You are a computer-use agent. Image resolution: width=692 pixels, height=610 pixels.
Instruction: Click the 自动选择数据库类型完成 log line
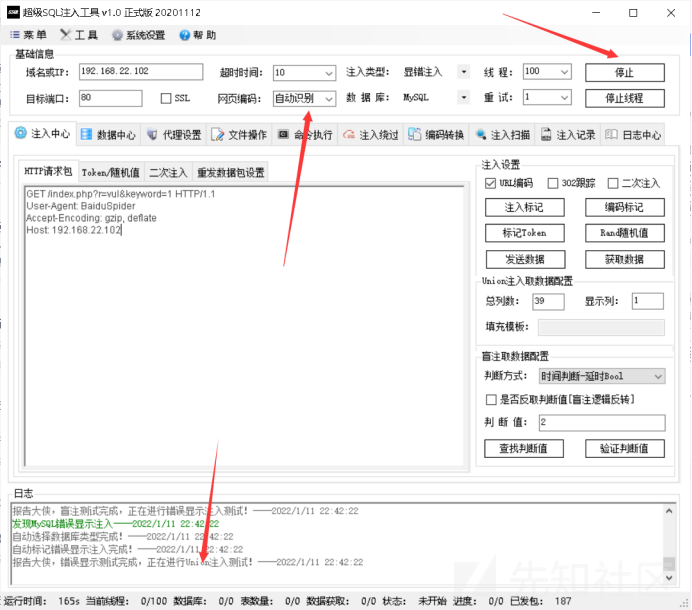[123, 536]
